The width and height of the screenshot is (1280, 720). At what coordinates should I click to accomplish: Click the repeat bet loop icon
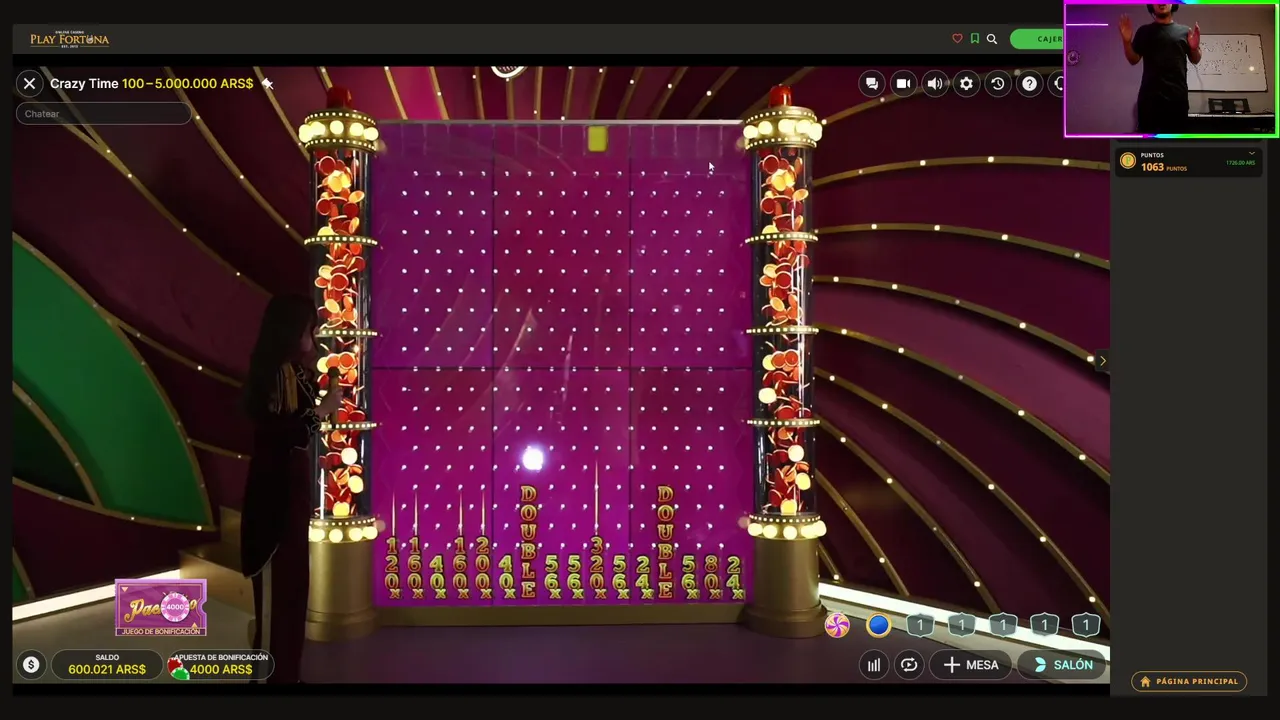click(908, 665)
